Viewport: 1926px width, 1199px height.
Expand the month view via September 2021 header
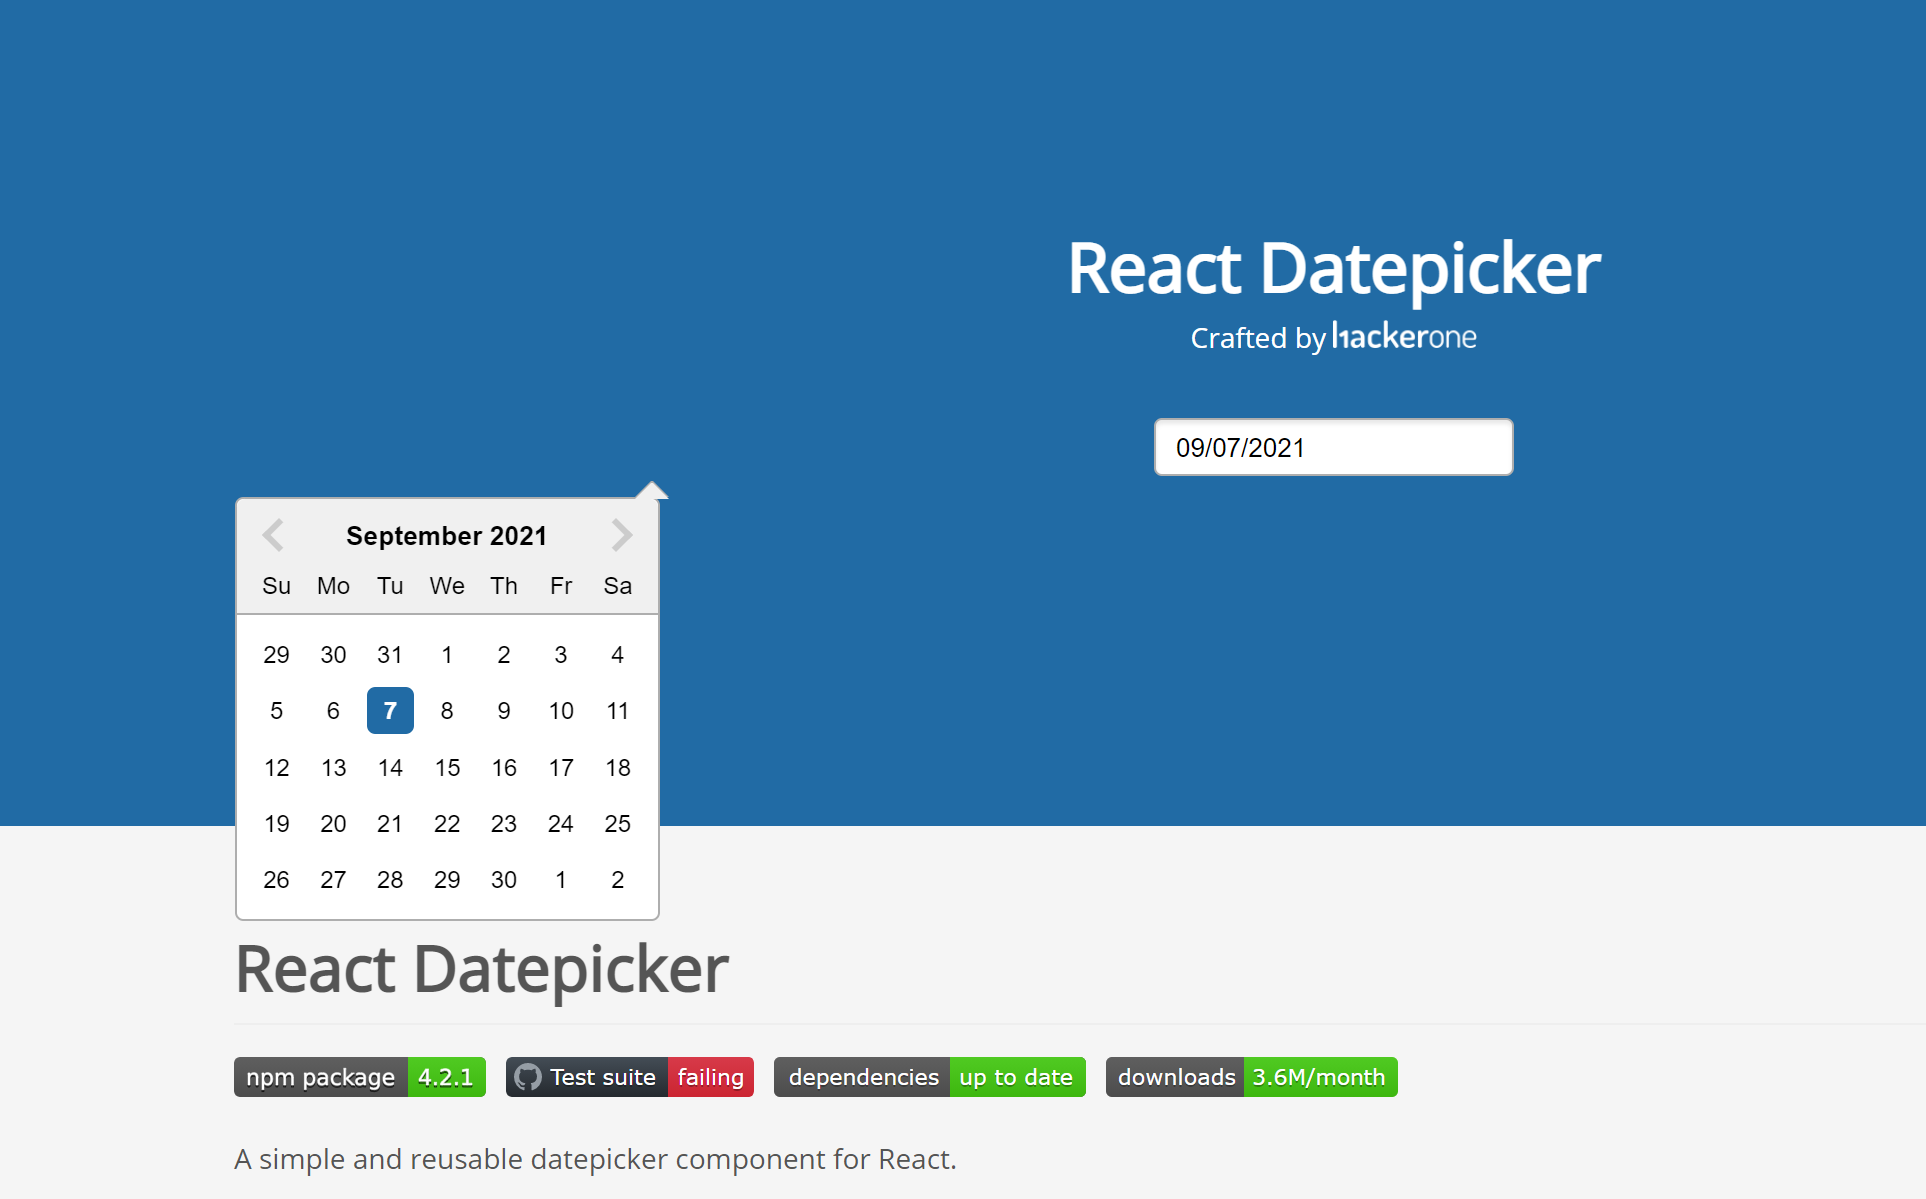coord(446,535)
